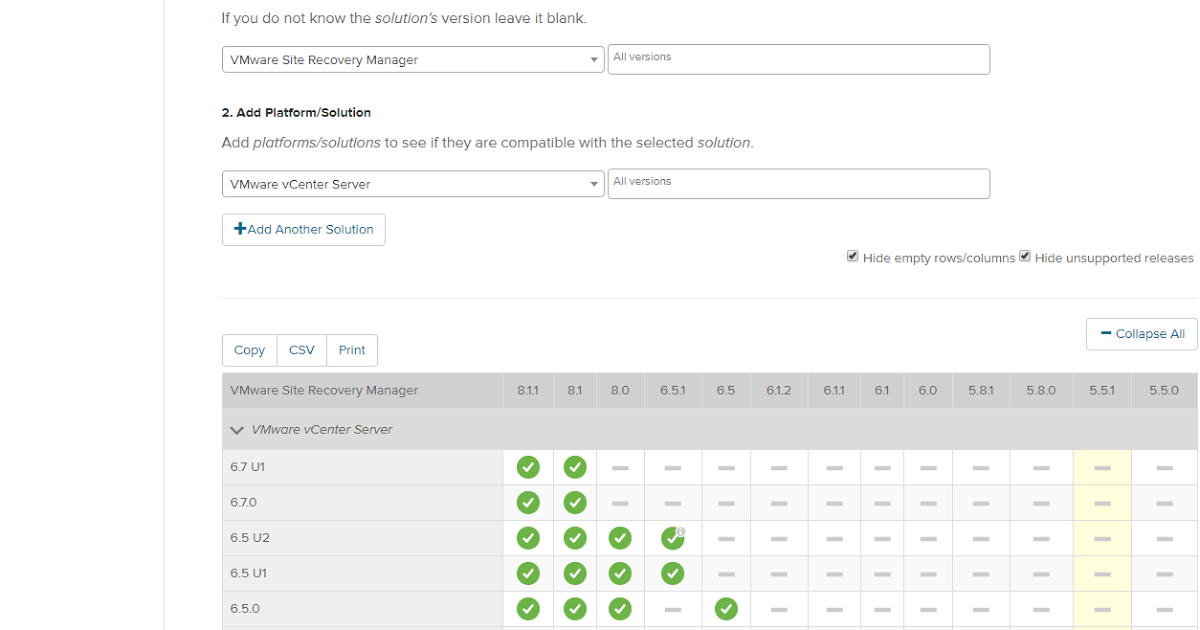Collapse the VMware vCenter Server table section
The width and height of the screenshot is (1200, 630).
237,430
